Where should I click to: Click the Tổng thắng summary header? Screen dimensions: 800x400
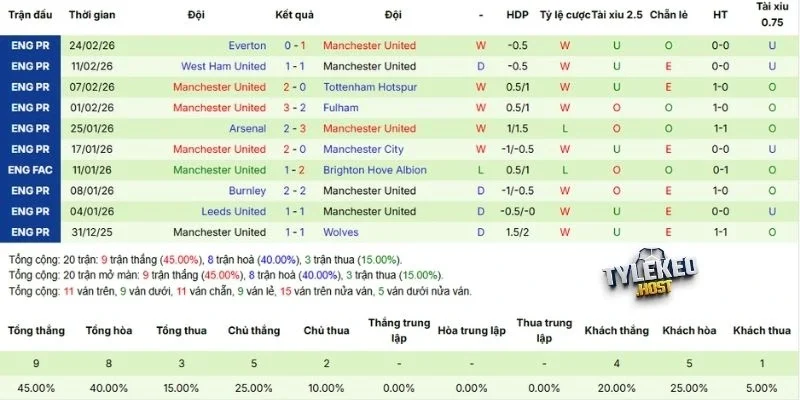[x=36, y=329]
